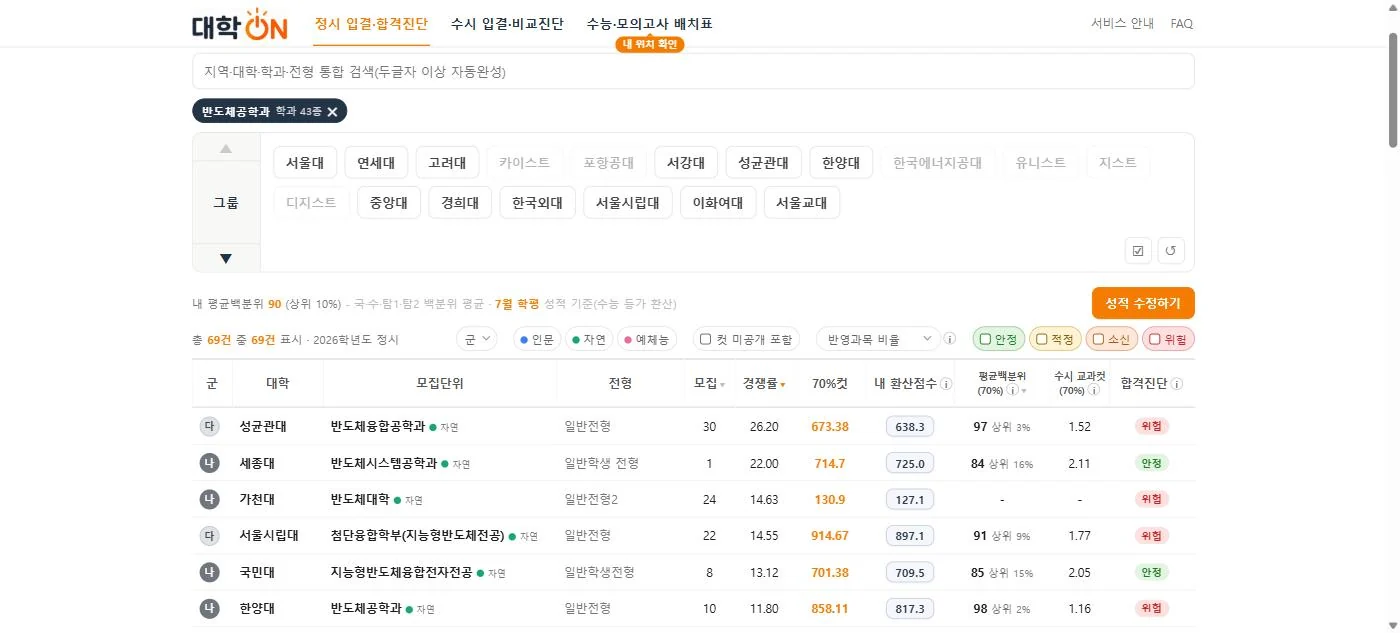Click 897.1 score in 서울시립대 row
Viewport: 1400px width, 633px height.
[910, 535]
